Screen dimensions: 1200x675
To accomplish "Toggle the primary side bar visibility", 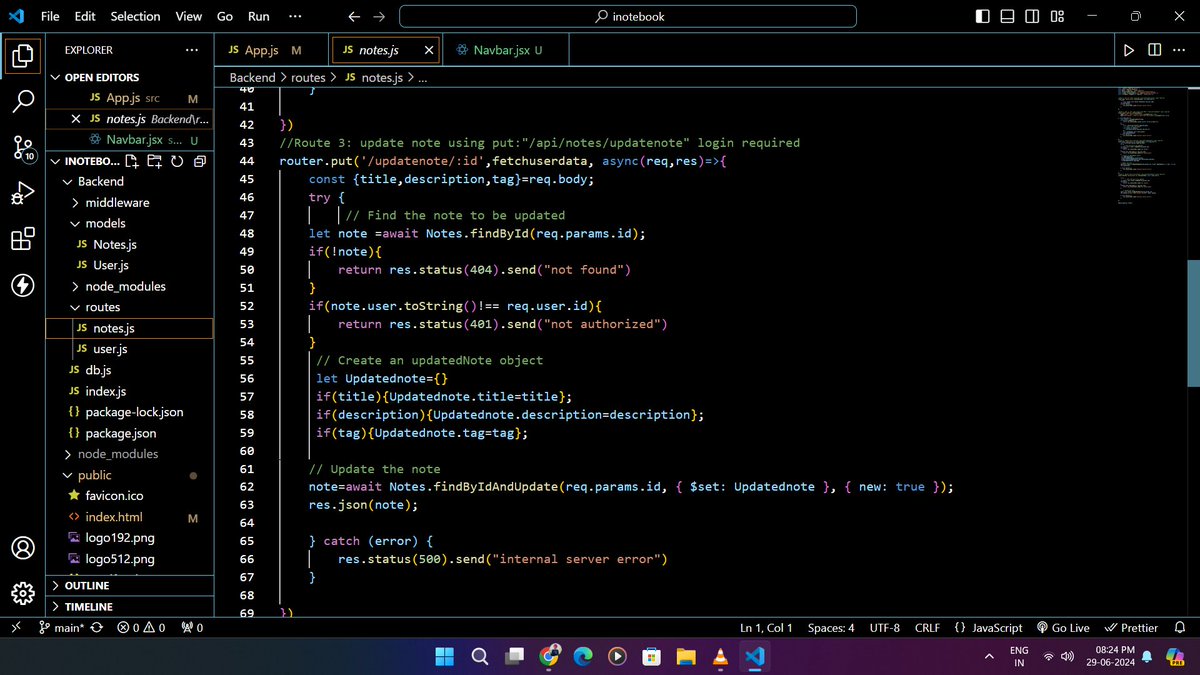I will [x=983, y=16].
